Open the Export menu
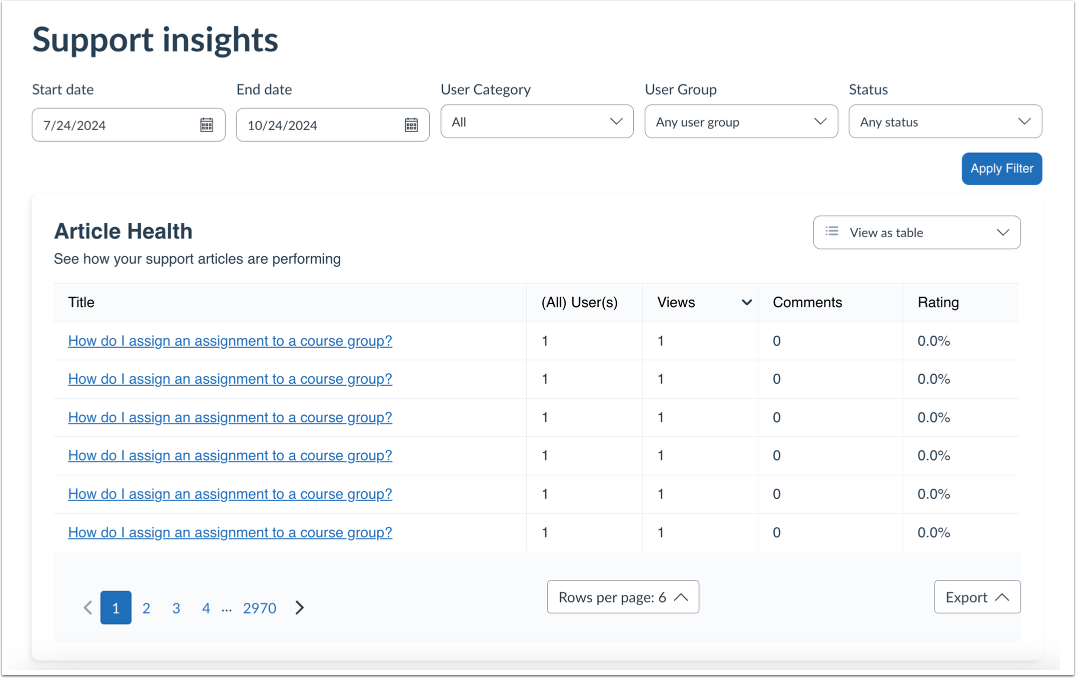The width and height of the screenshot is (1076, 678). pyautogui.click(x=977, y=597)
